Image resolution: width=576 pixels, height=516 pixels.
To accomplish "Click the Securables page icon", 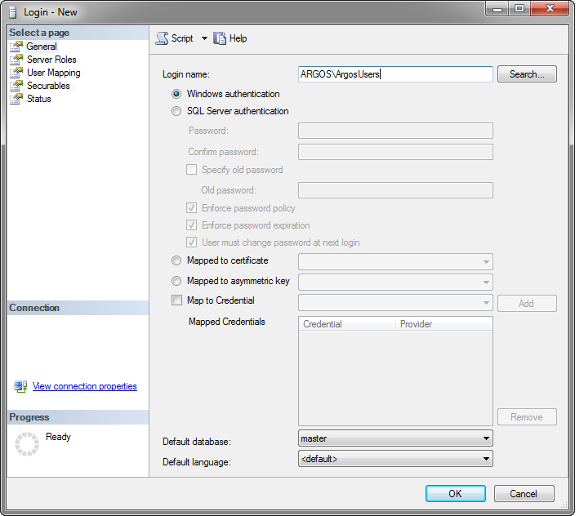I will pos(16,86).
